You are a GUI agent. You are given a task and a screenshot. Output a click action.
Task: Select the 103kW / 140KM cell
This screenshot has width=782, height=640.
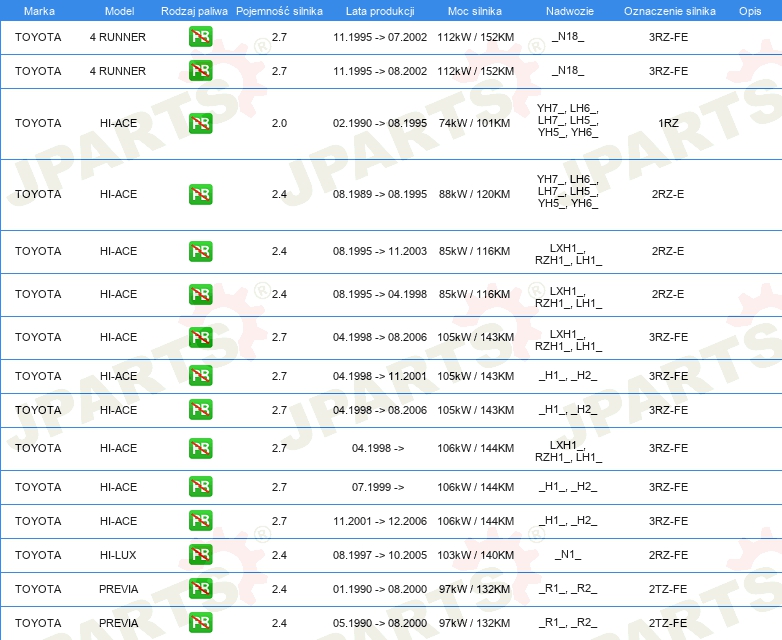(475, 555)
